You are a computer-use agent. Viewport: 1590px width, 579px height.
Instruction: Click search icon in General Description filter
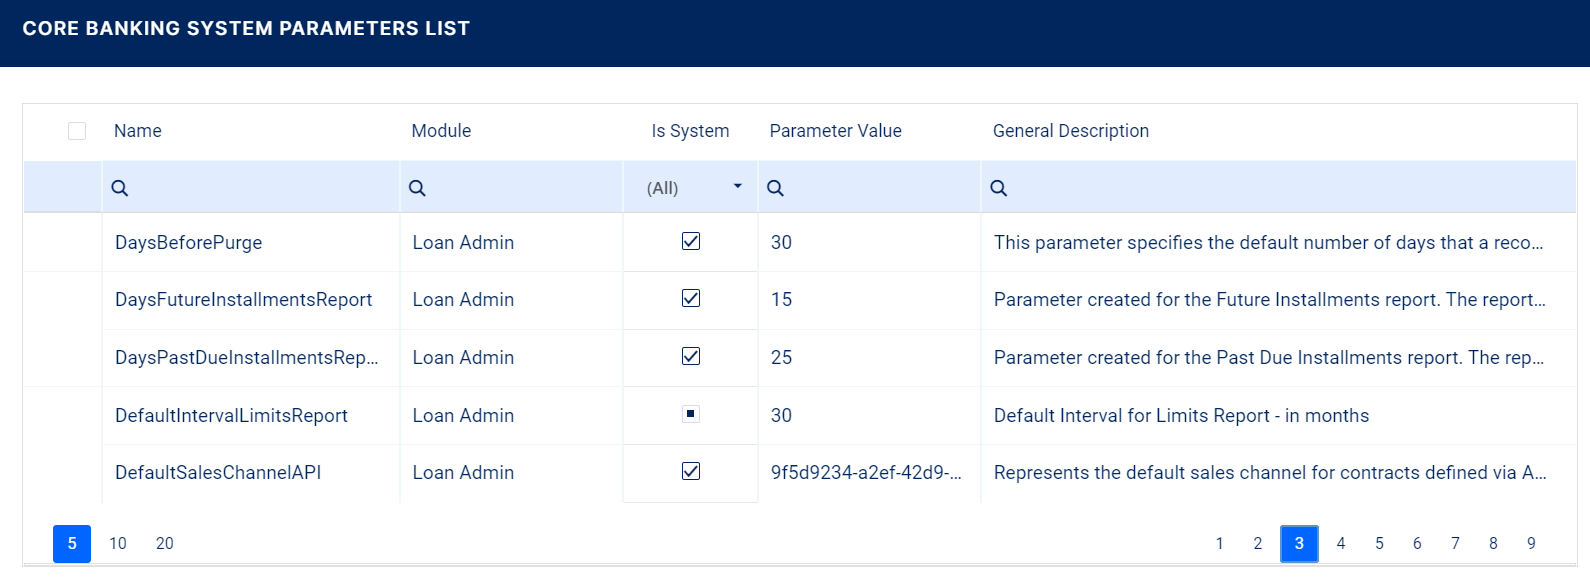[x=998, y=188]
